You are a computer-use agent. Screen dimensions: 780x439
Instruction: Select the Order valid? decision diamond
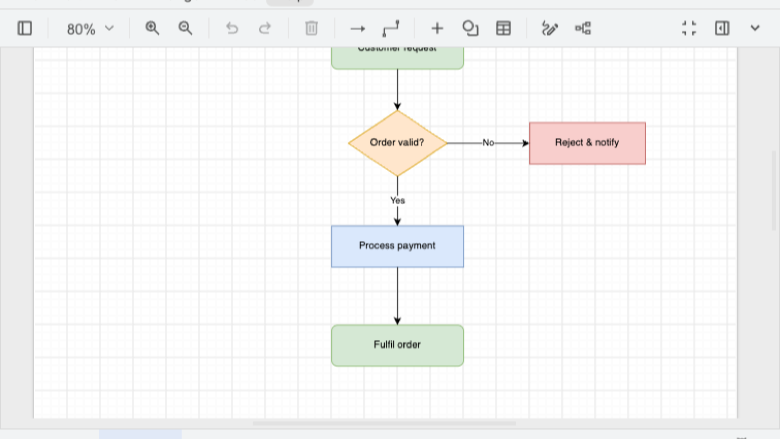[397, 143]
